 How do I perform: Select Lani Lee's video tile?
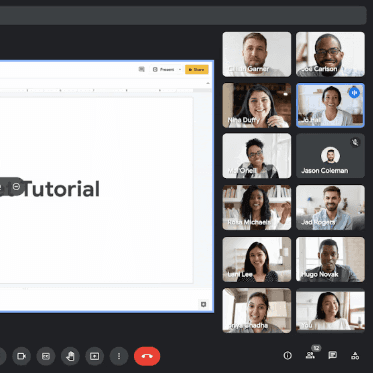tap(257, 259)
